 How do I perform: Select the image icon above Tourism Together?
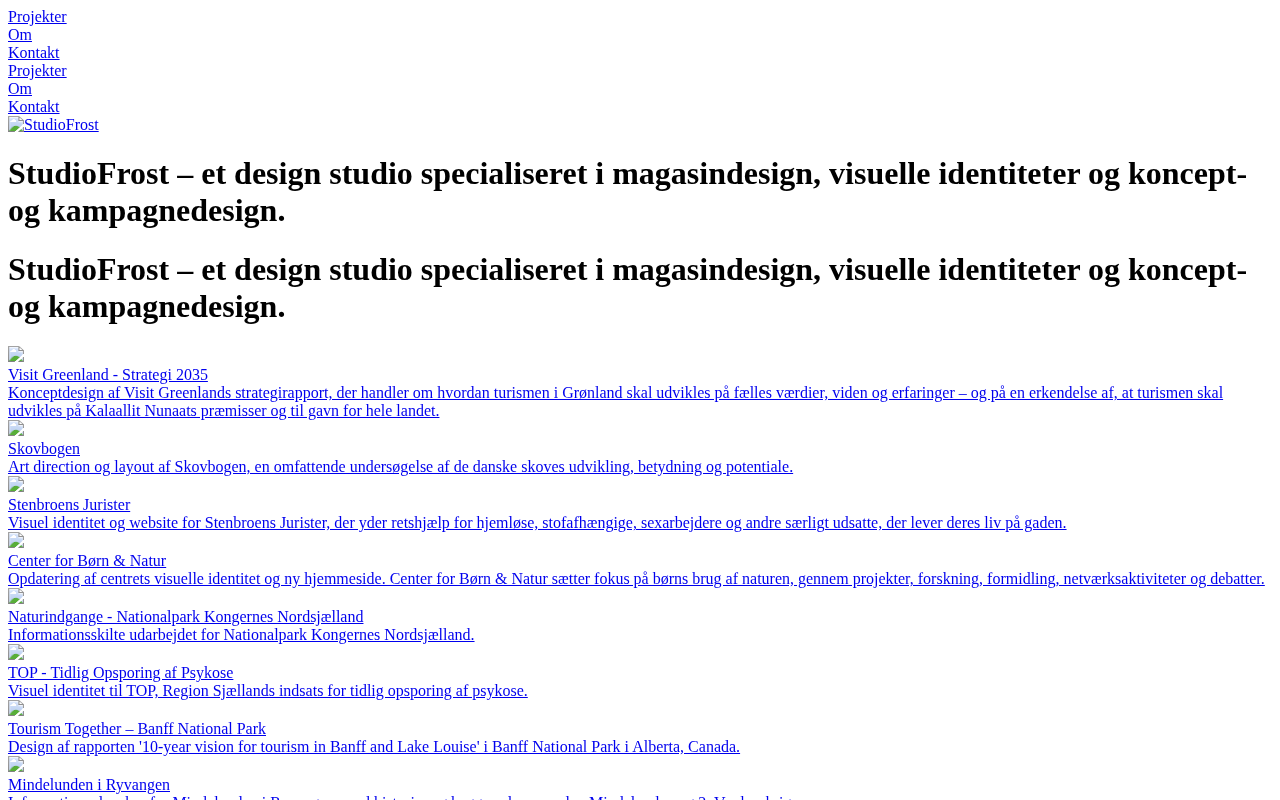point(16,709)
